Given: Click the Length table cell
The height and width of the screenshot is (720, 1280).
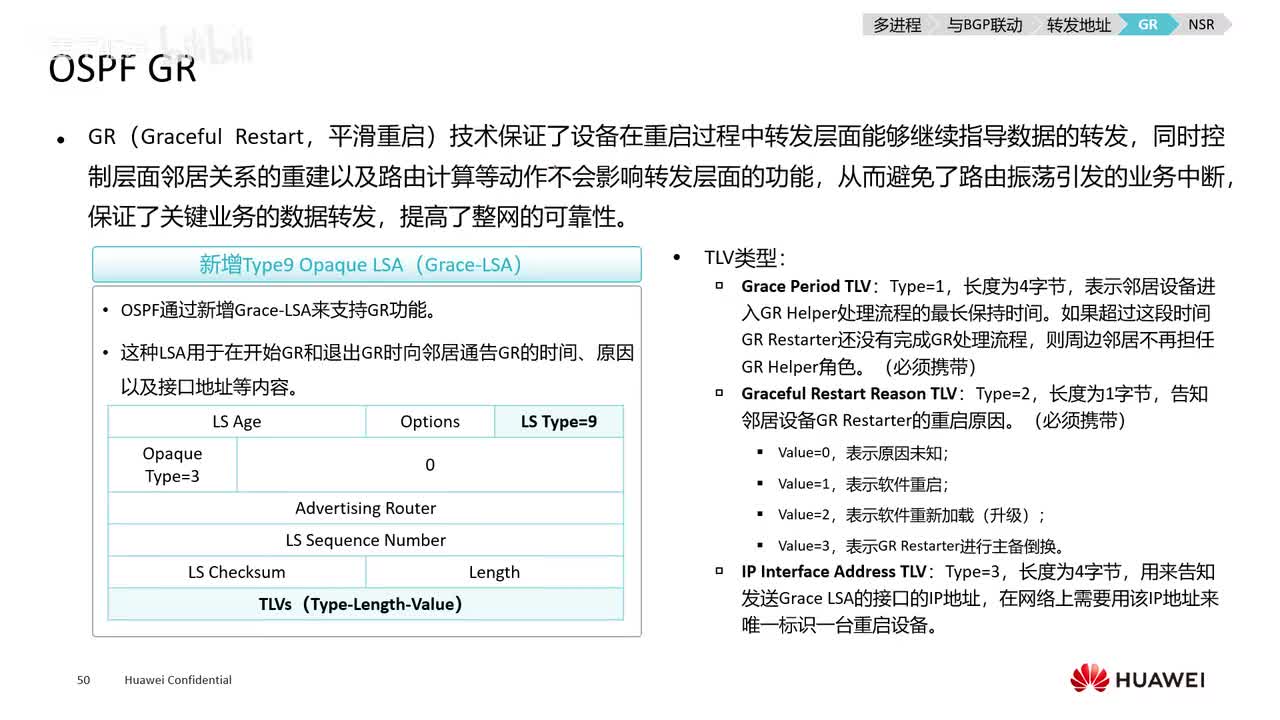Looking at the screenshot, I should coord(494,572).
